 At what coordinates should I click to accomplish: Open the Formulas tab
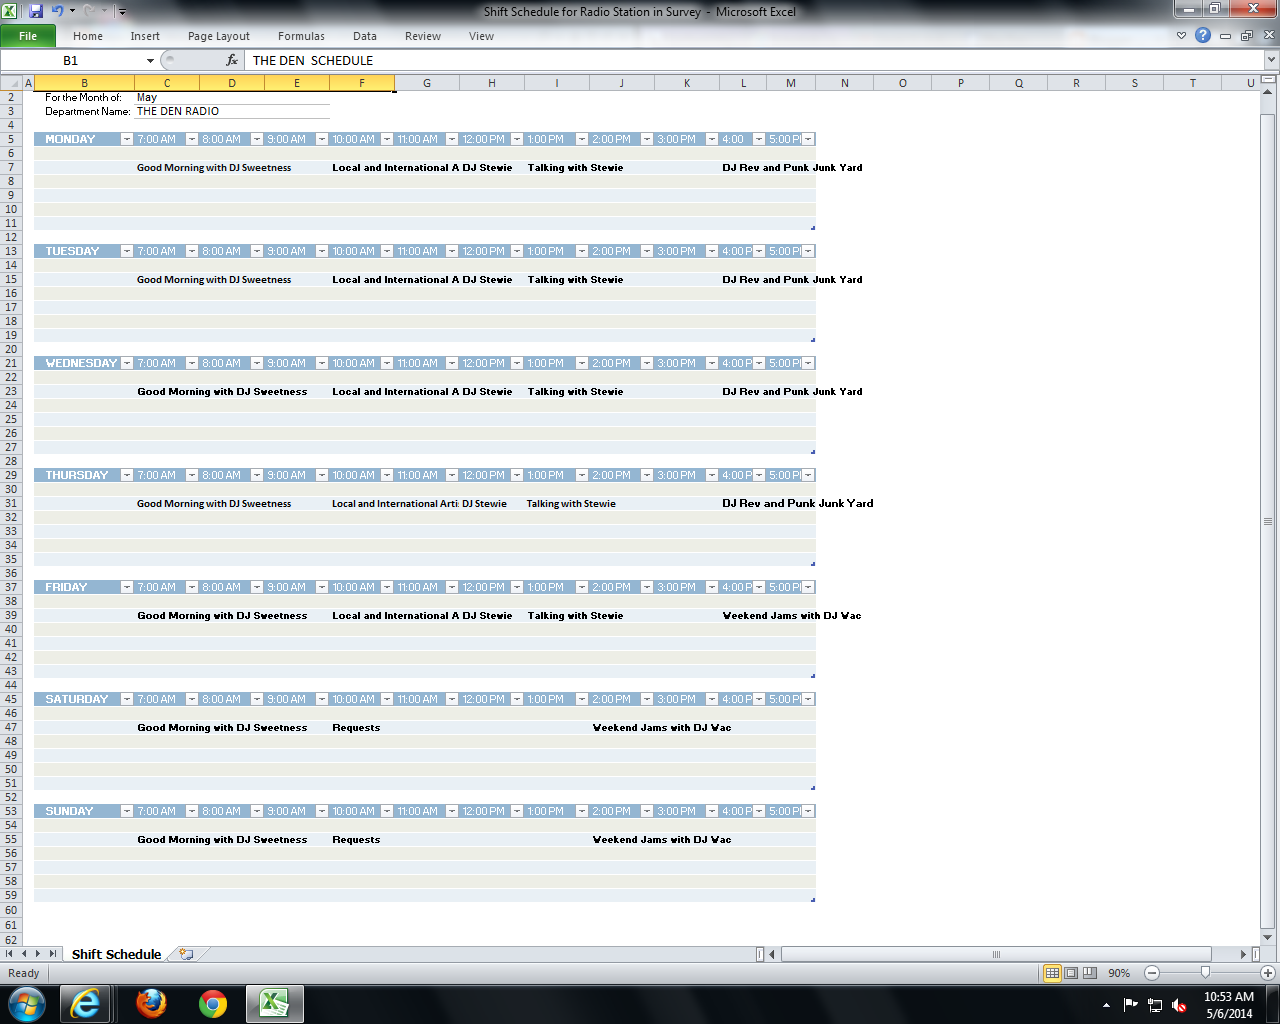click(301, 36)
